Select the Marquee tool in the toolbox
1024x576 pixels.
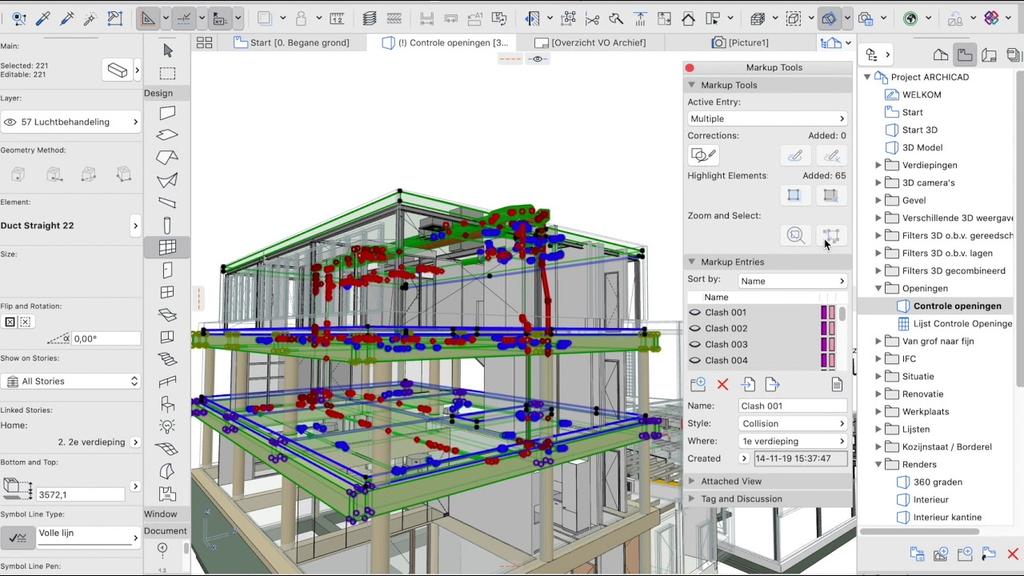coord(168,73)
